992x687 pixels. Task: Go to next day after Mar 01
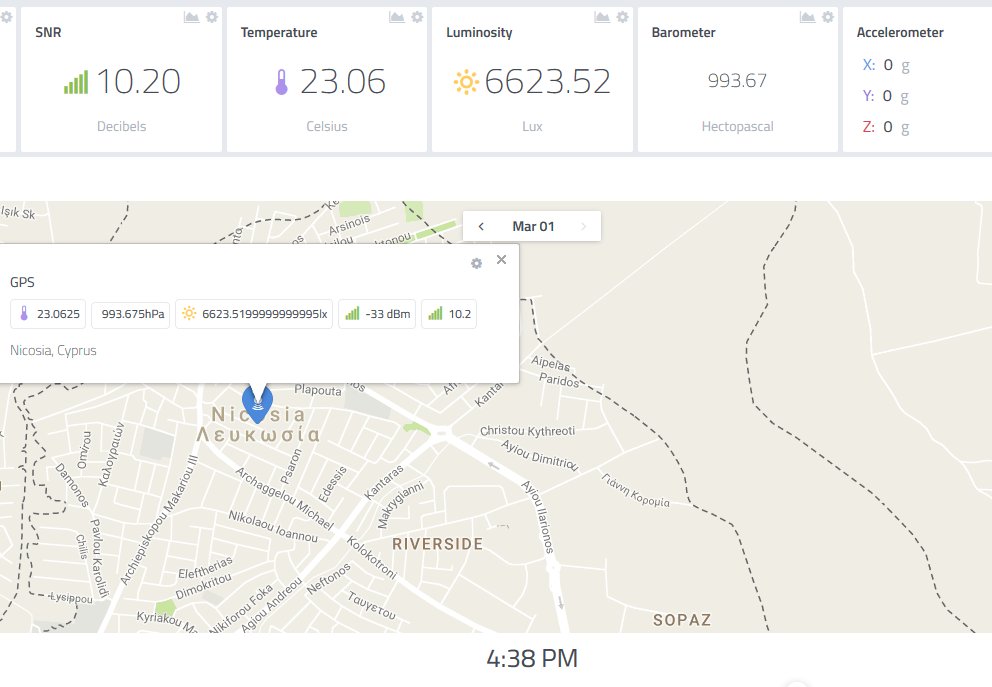(x=583, y=226)
